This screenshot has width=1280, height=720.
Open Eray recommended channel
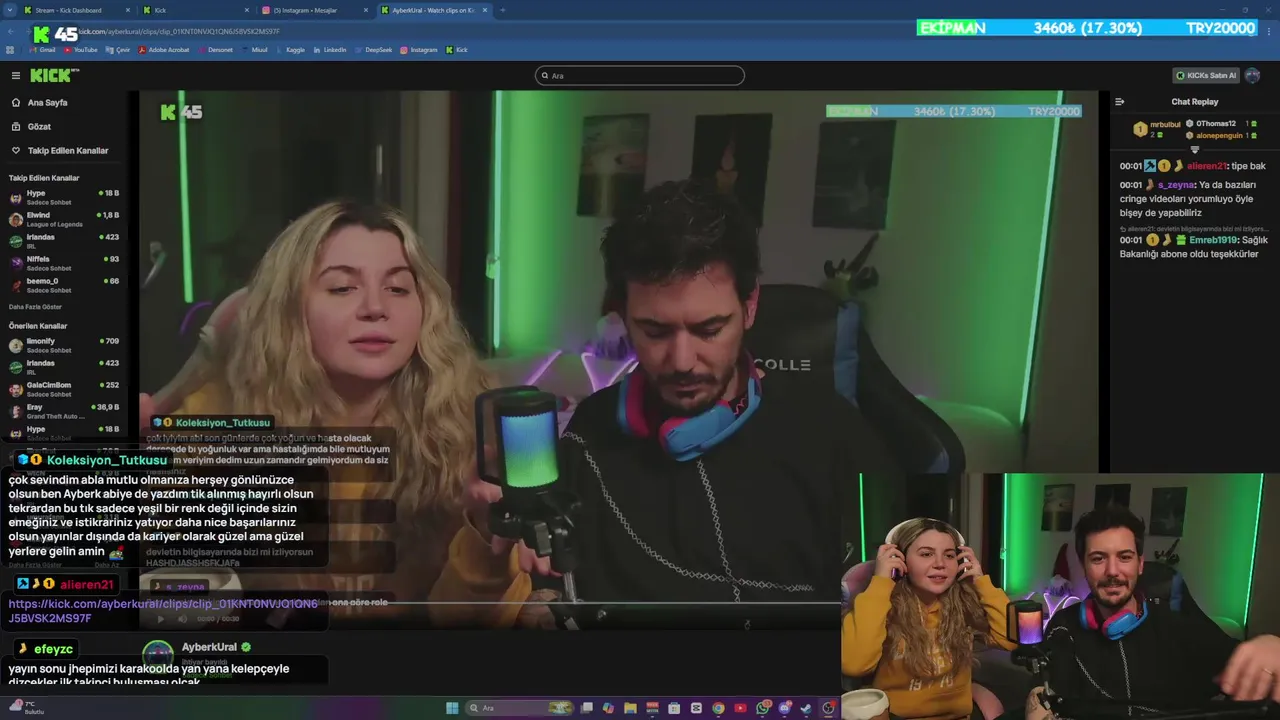64,411
